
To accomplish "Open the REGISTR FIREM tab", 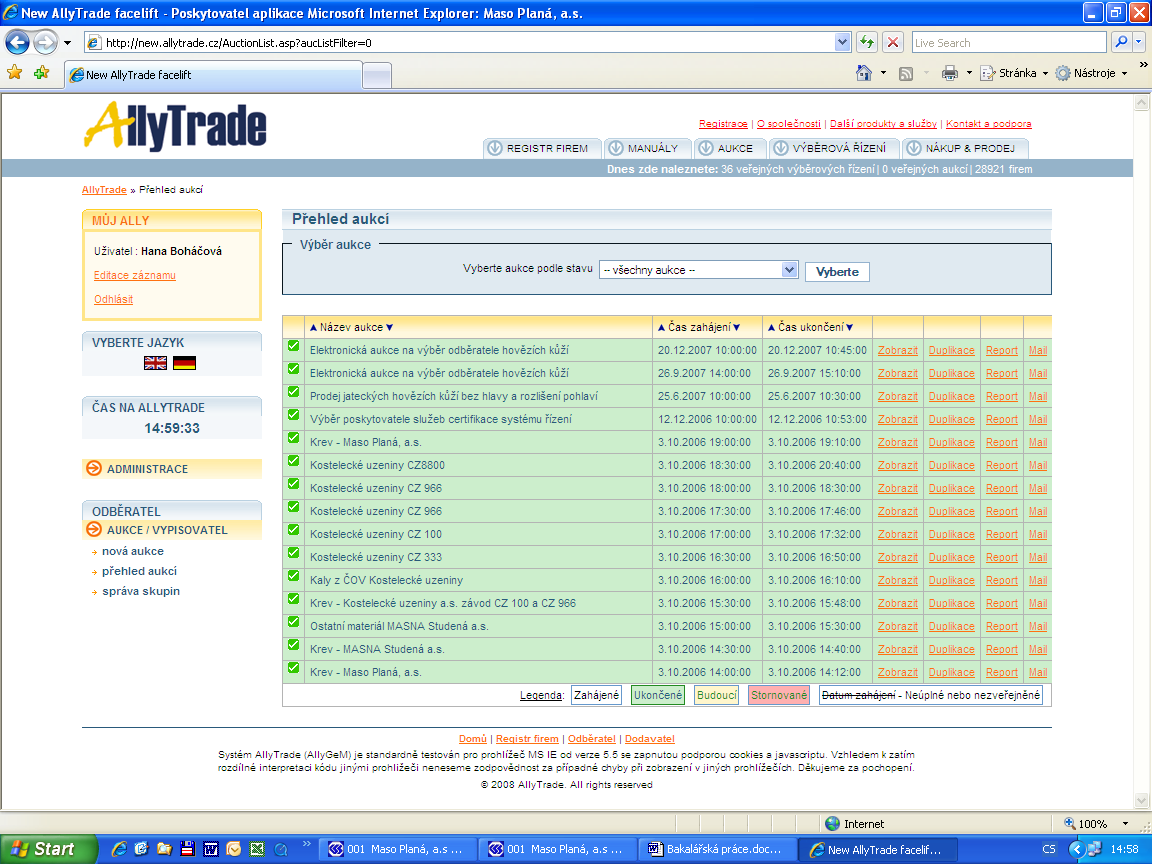I will tap(542, 148).
